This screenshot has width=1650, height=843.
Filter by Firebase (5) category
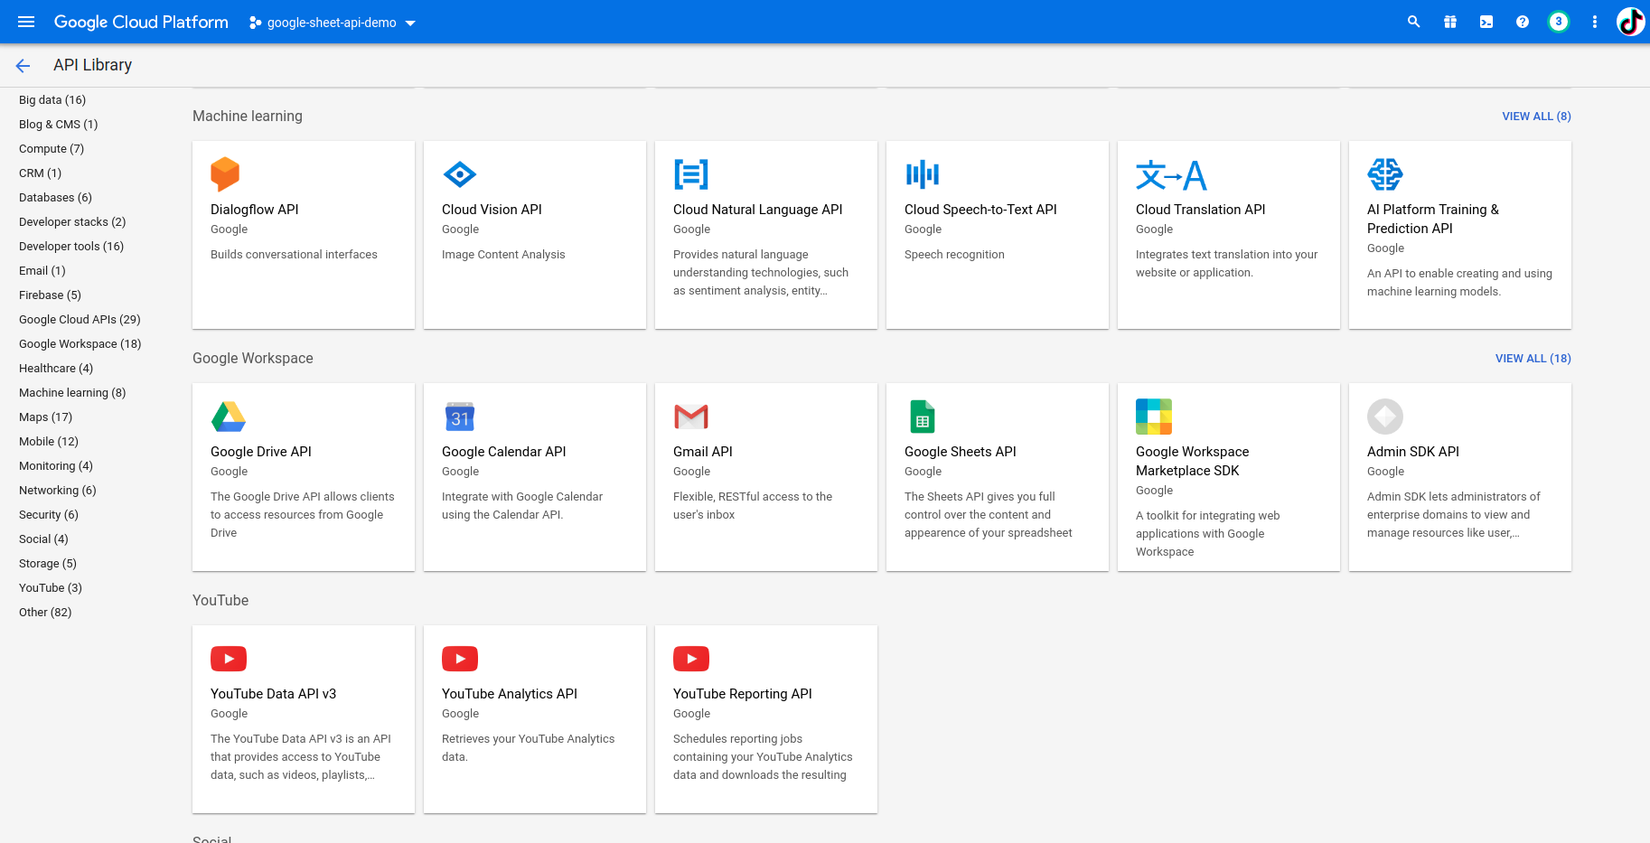[x=50, y=295]
